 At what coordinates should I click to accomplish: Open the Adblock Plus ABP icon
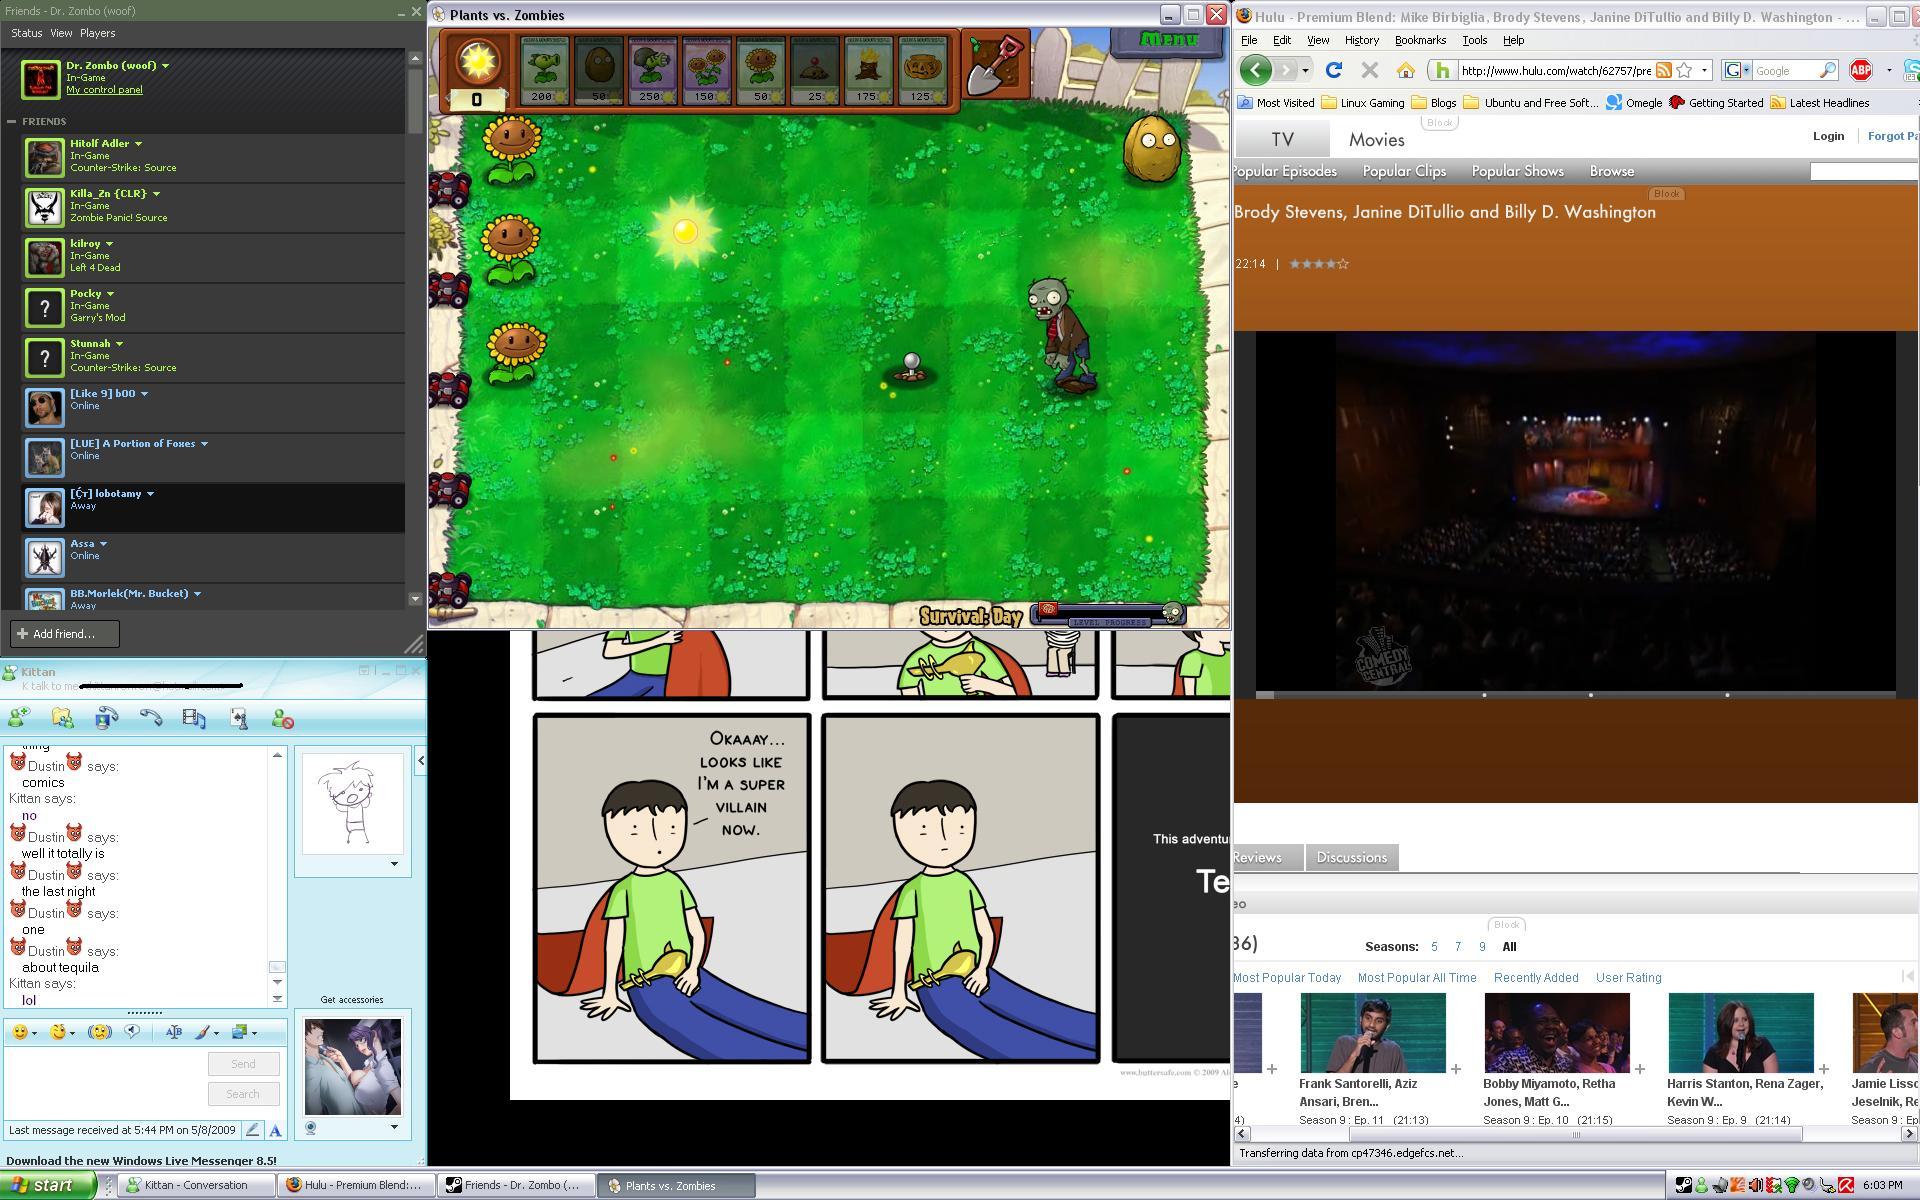[x=1861, y=70]
